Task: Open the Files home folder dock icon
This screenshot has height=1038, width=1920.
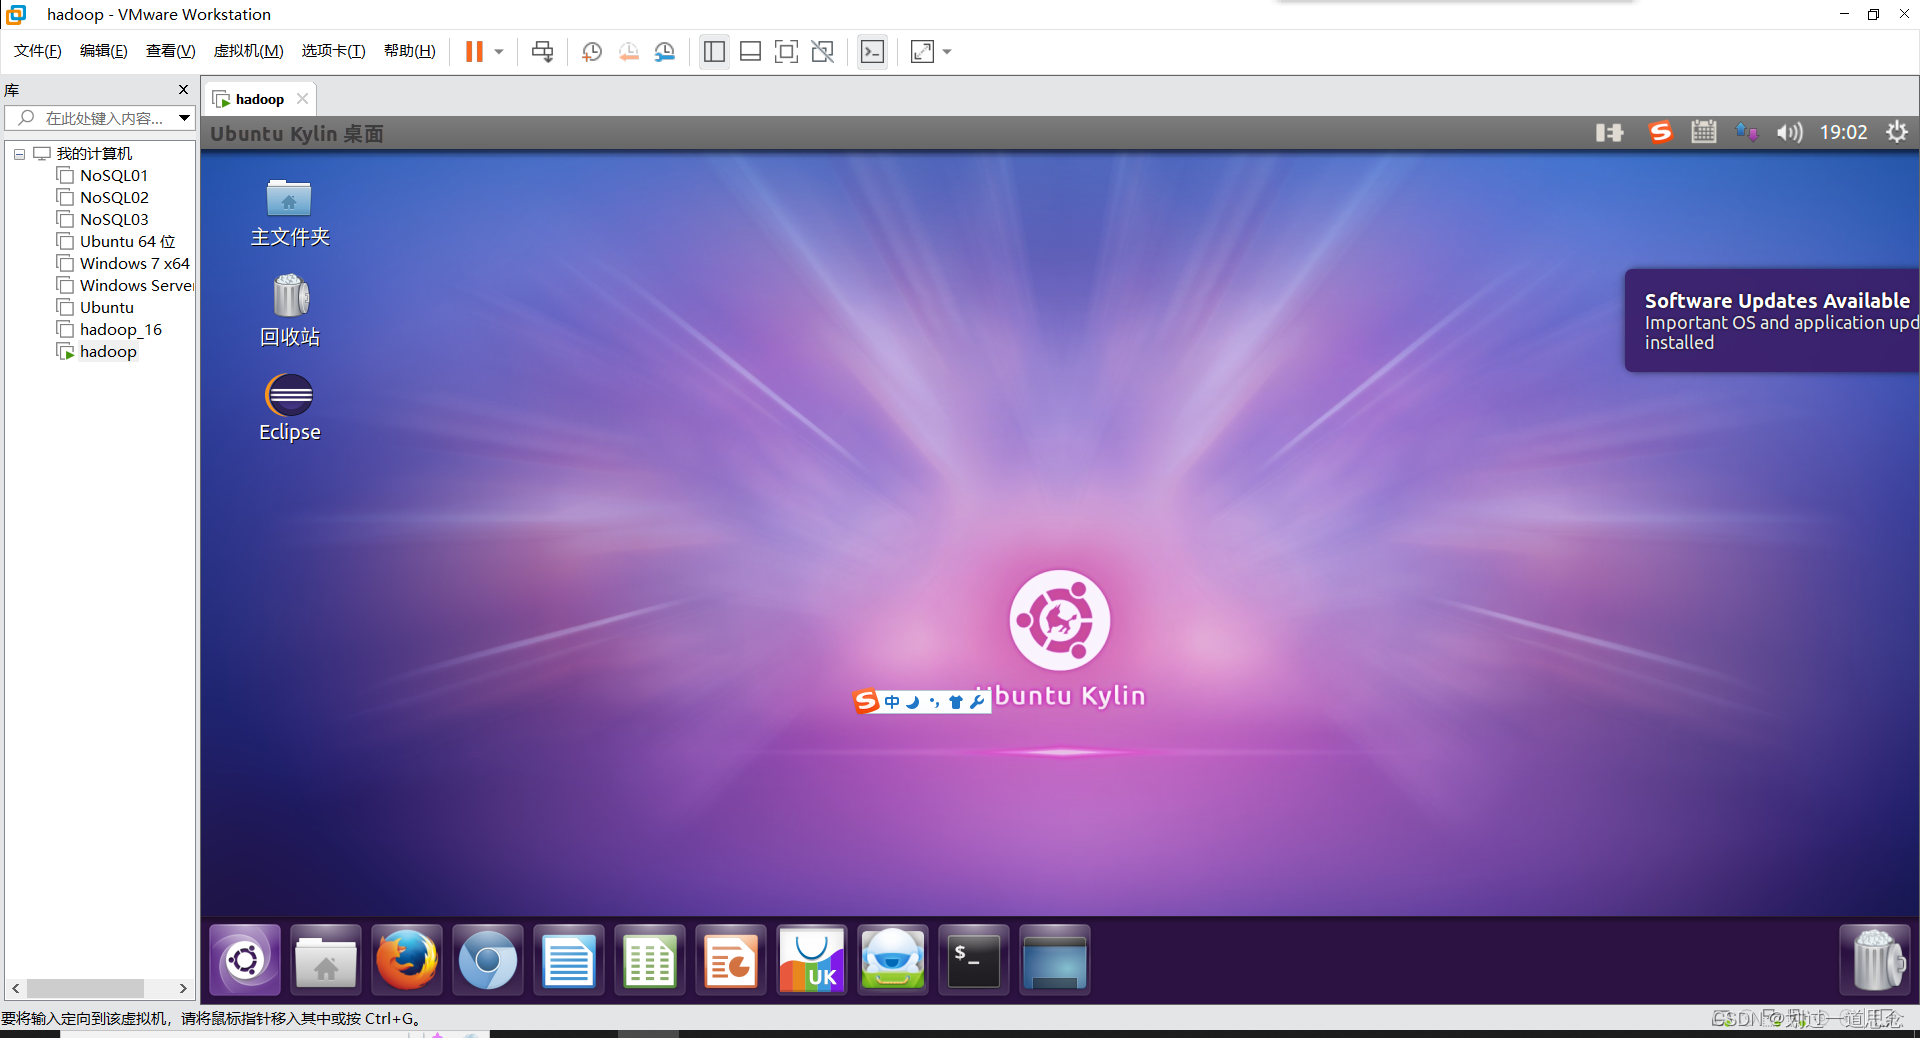Action: tap(326, 960)
